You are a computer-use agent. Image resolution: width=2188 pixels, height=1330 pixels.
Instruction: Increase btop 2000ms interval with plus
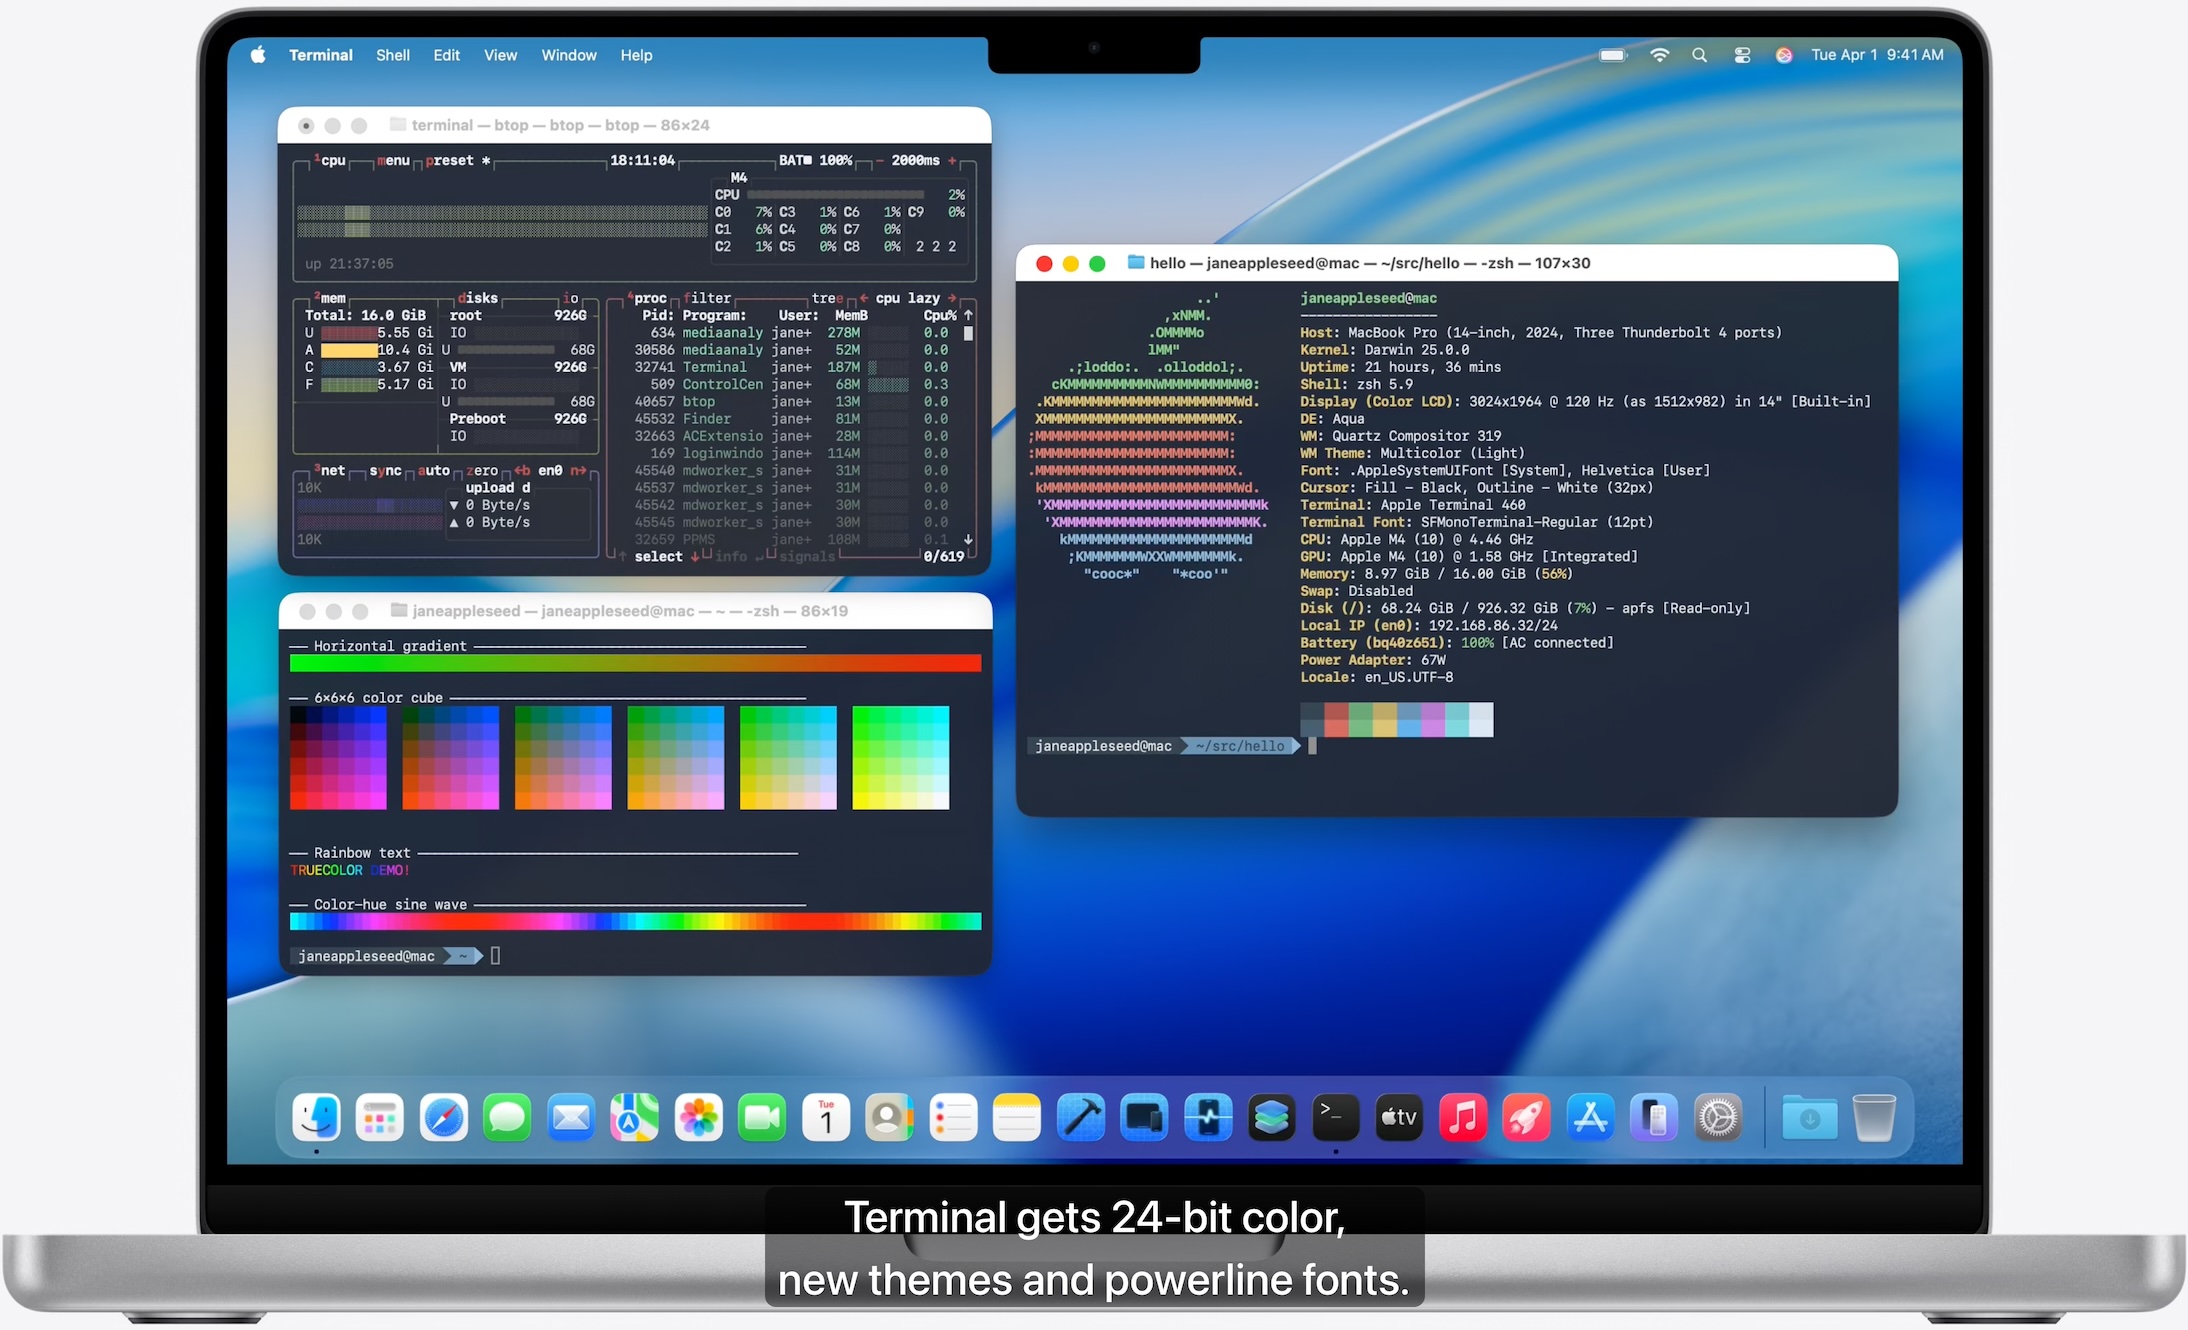point(952,160)
